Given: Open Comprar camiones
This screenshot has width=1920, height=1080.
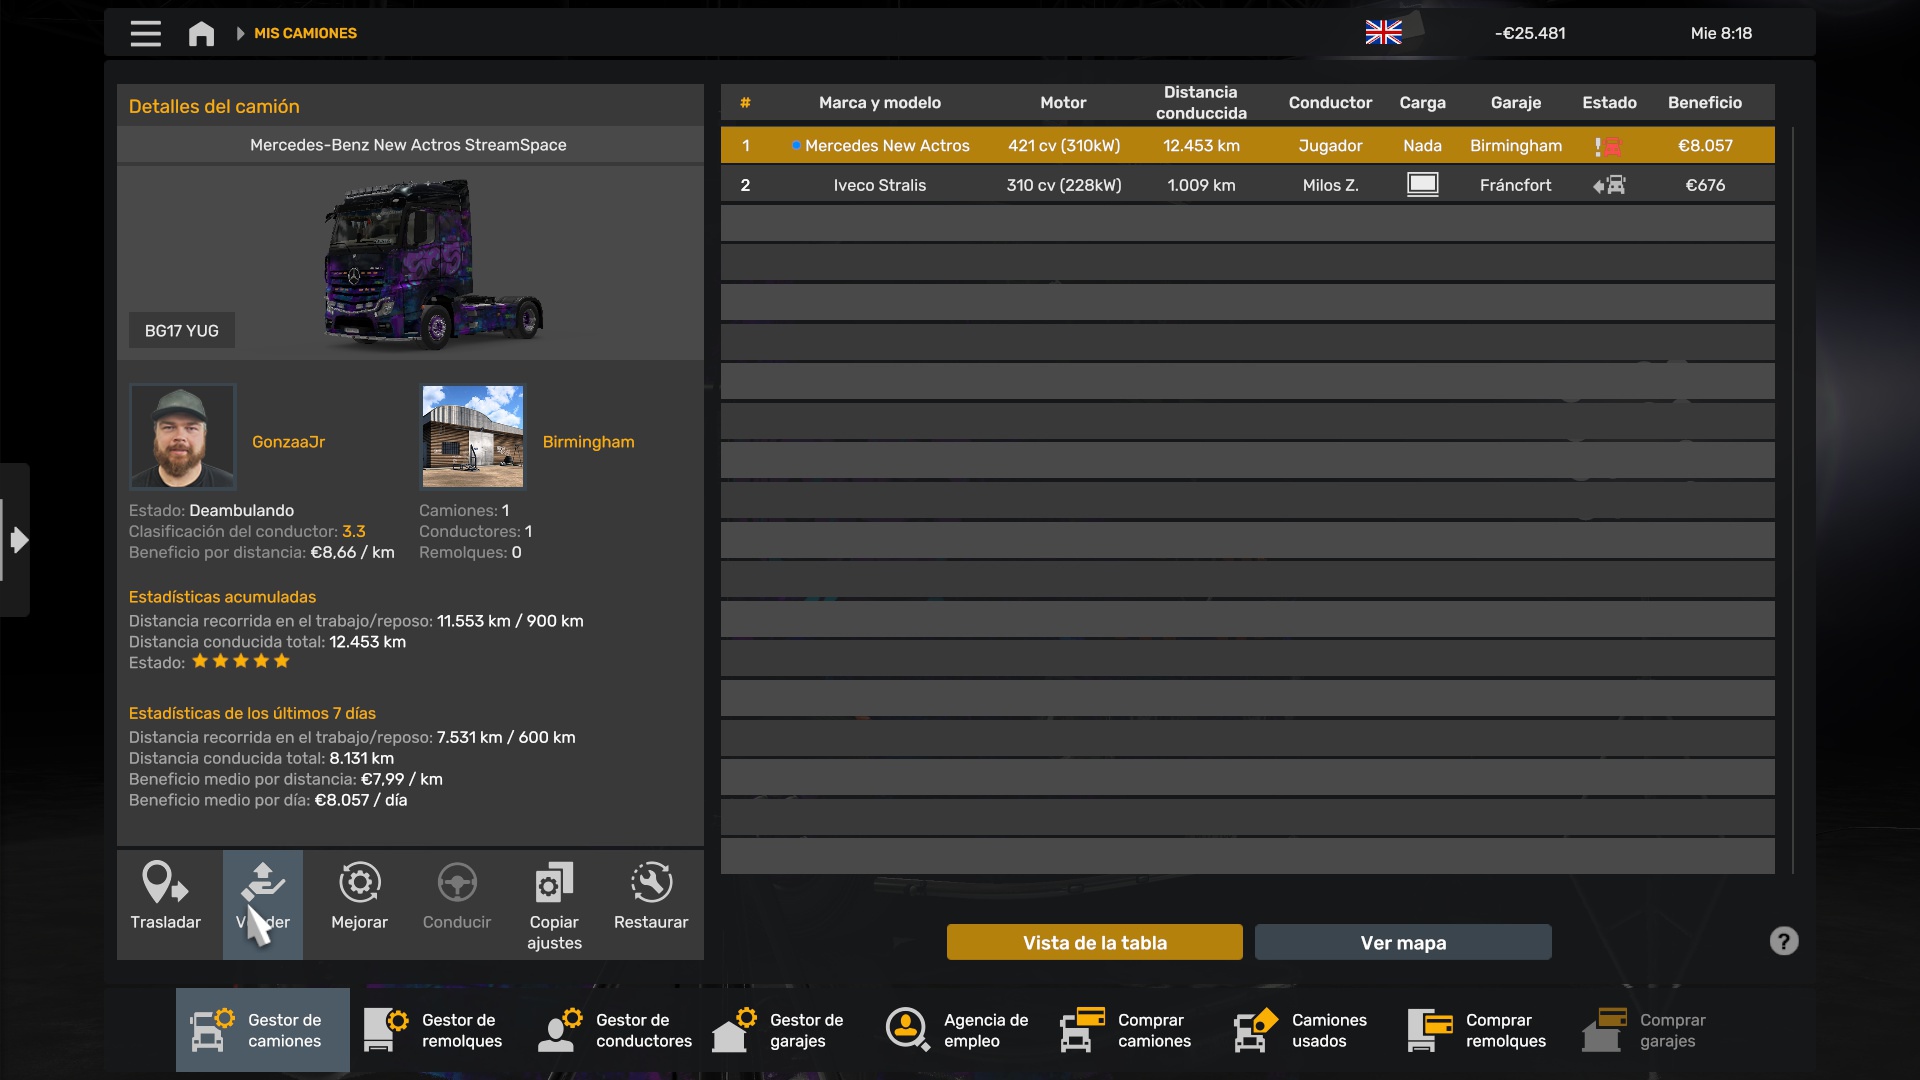Looking at the screenshot, I should tap(1132, 1030).
